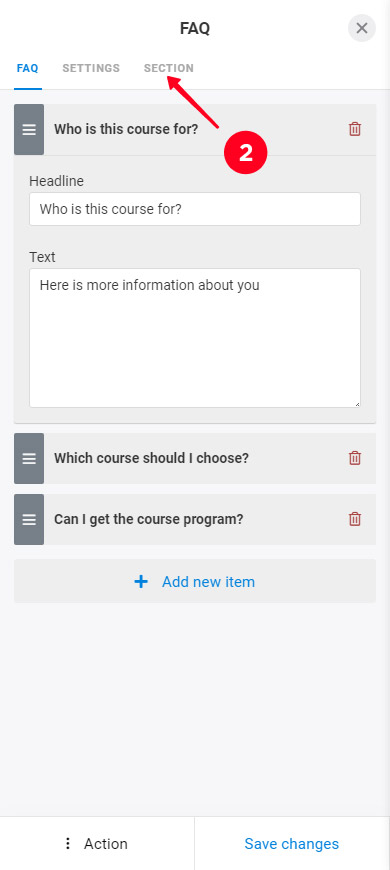This screenshot has height=870, width=390.
Task: Grab the drag handle of 'Who is this course for?'
Action: coord(29,130)
